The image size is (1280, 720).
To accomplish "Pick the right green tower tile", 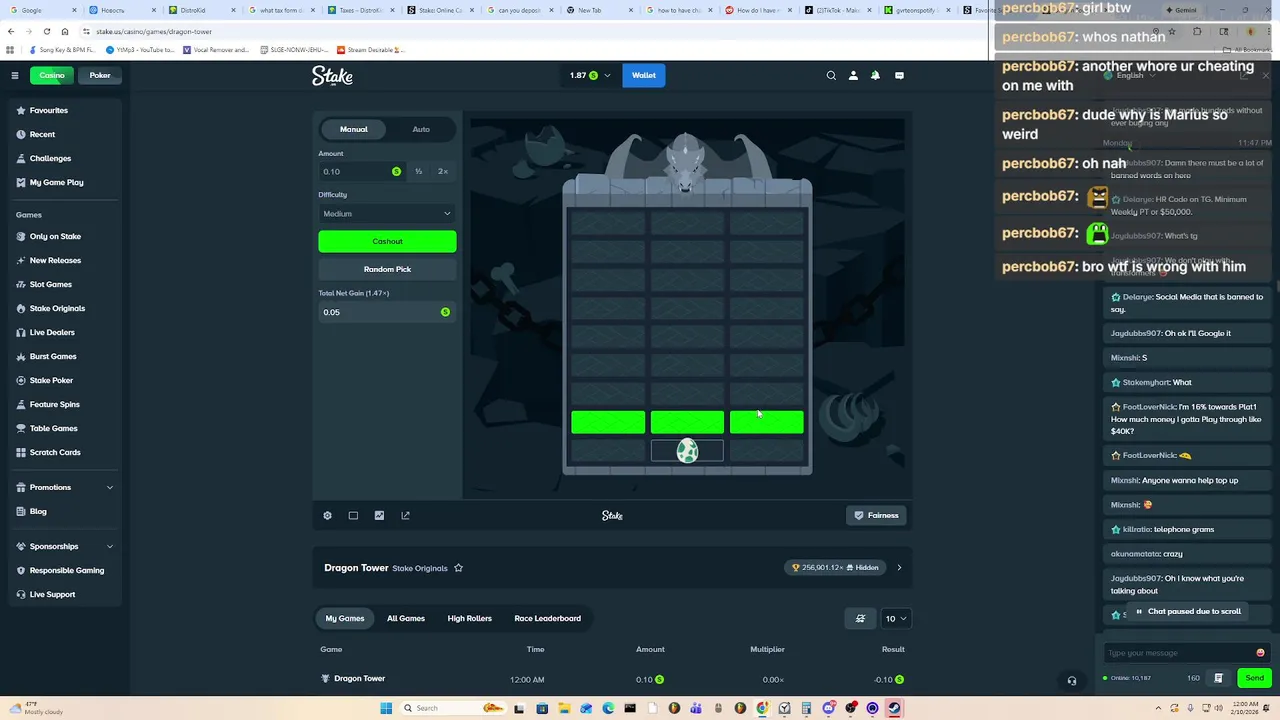I will 766,422.
